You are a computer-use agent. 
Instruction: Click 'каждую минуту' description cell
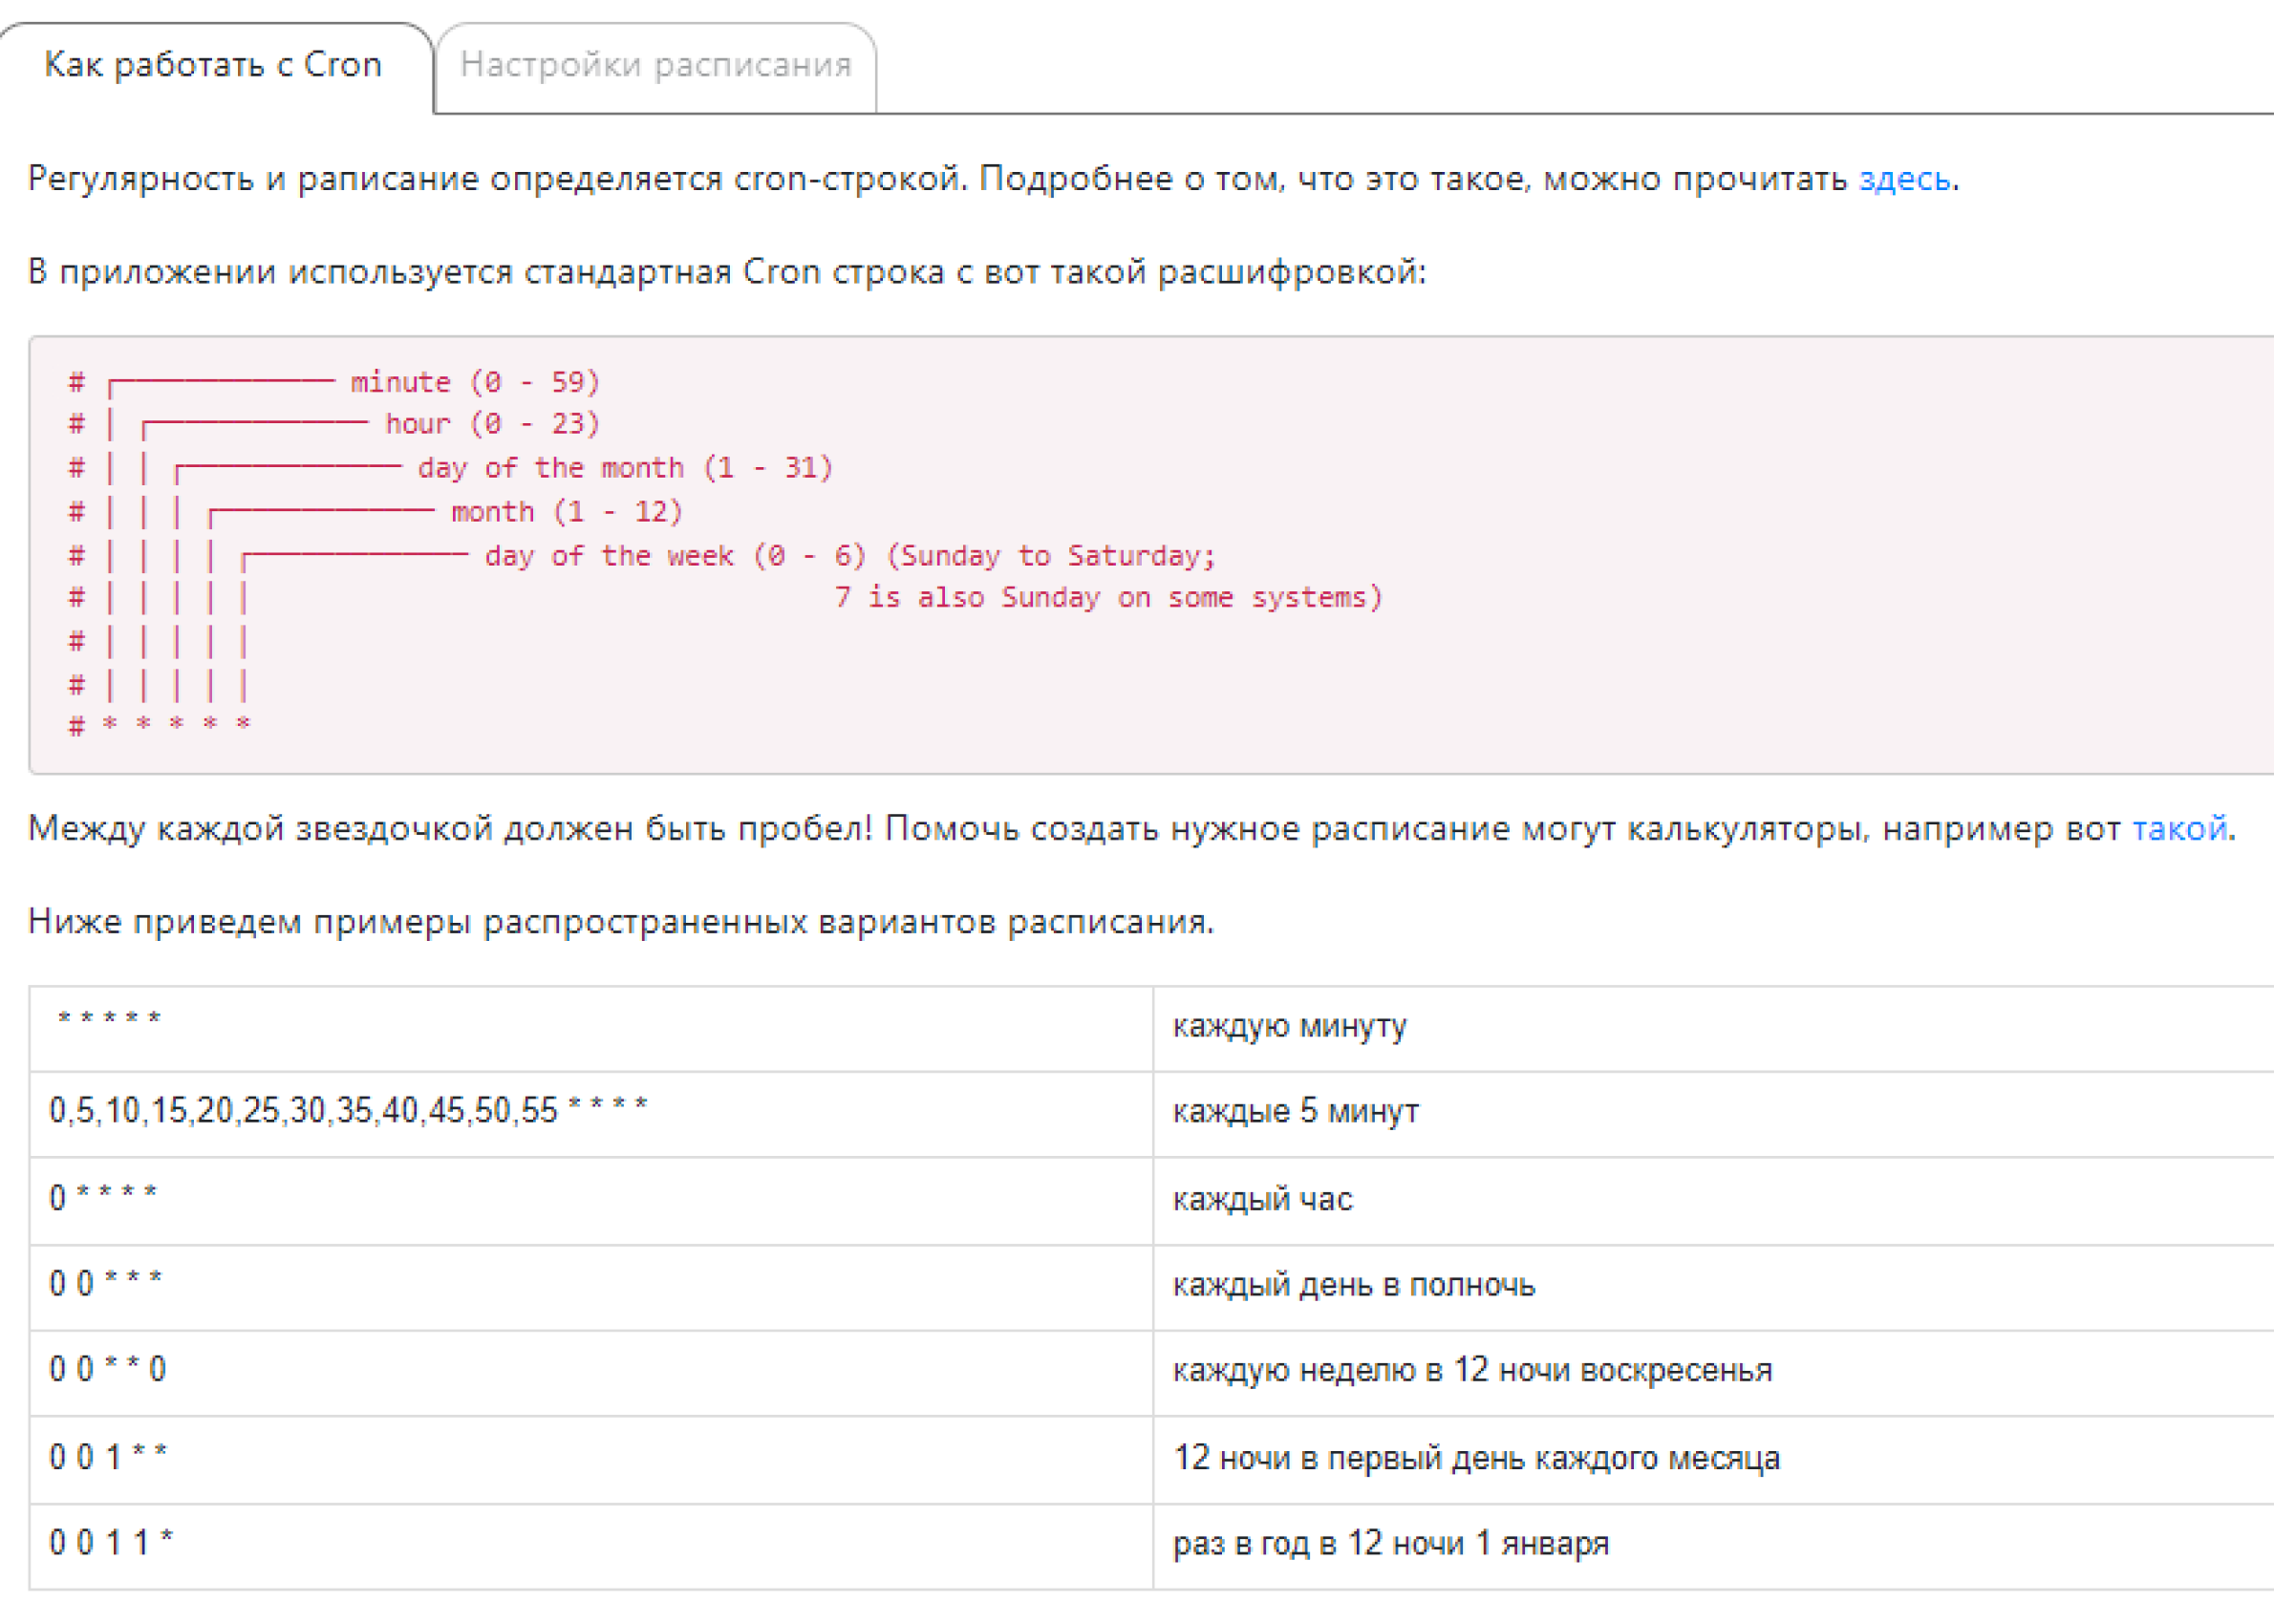1289,1026
